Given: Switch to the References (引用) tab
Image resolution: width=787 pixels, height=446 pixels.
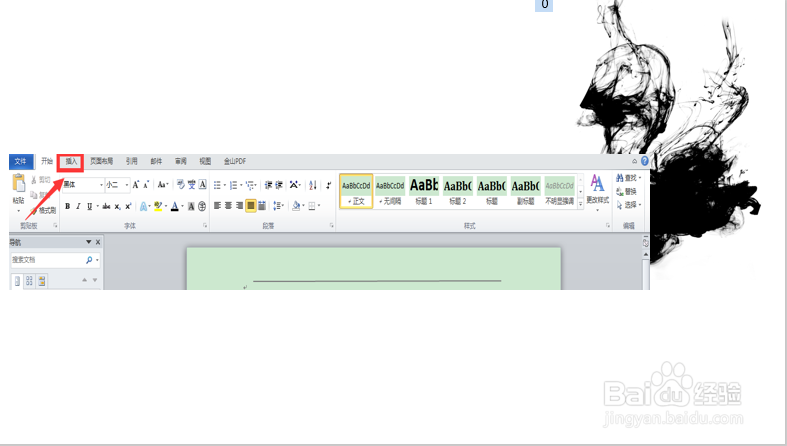Looking at the screenshot, I should 132,162.
